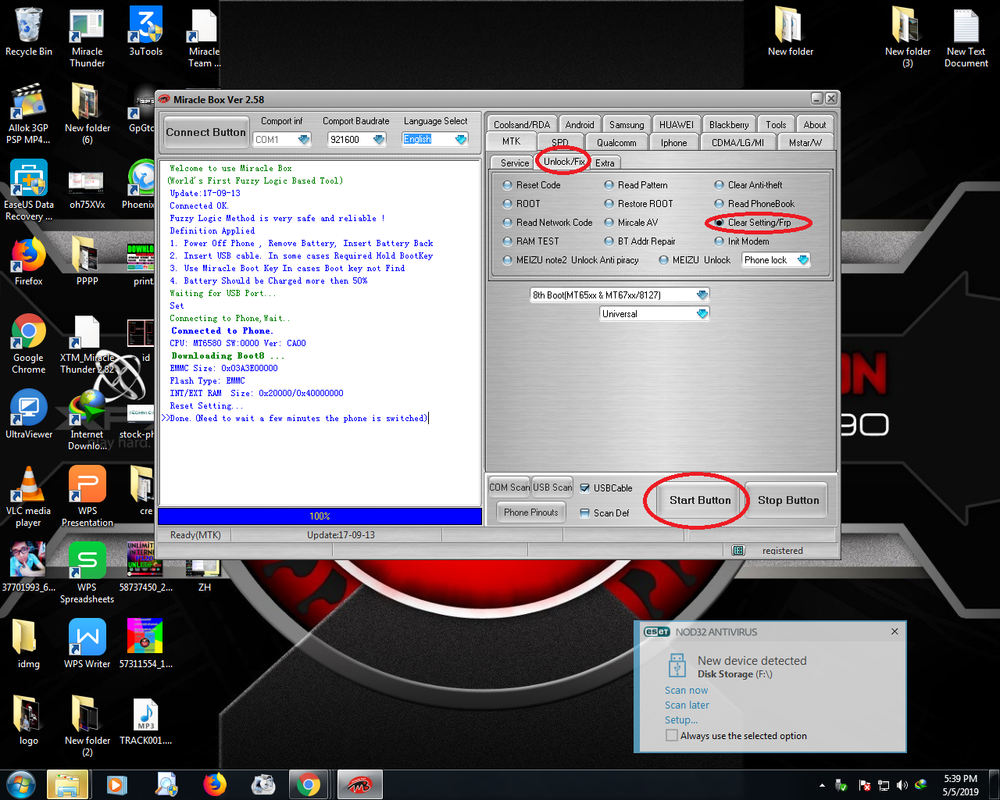
Task: Launch Firefox from the desktop
Action: tap(28, 262)
